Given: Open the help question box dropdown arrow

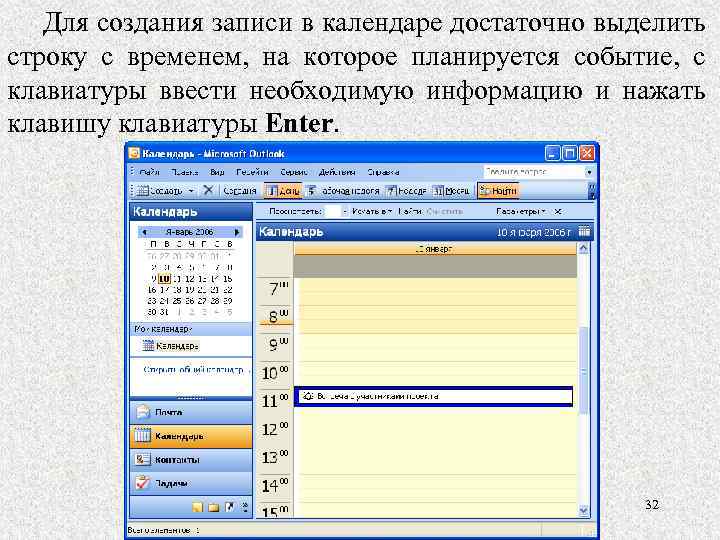Looking at the screenshot, I should tap(589, 172).
